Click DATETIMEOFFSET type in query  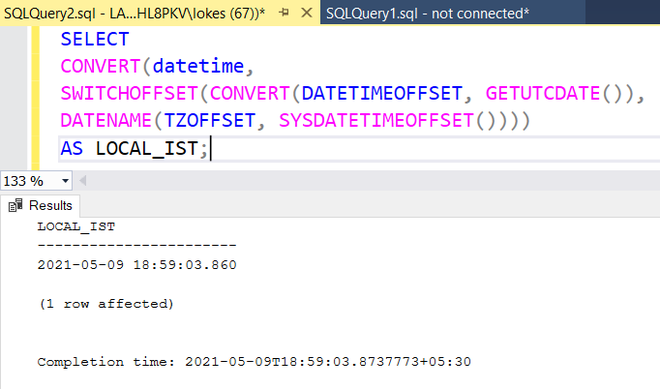coord(382,93)
